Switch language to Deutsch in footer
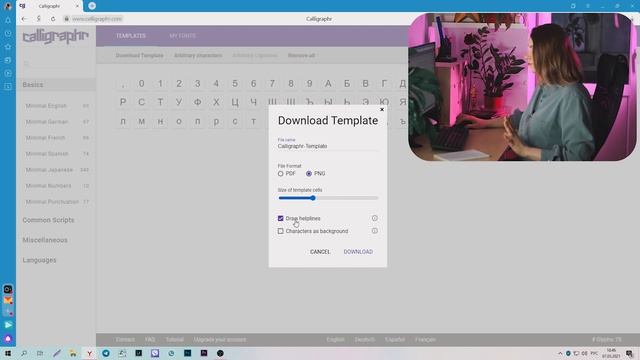 coord(364,340)
